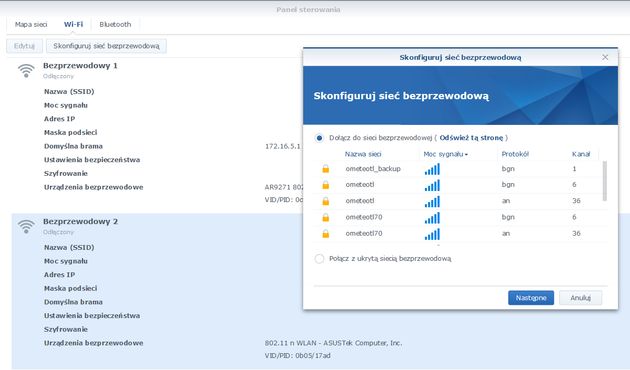Click the Odśwież tą stronę link
This screenshot has height=370, width=630.
coord(471,138)
